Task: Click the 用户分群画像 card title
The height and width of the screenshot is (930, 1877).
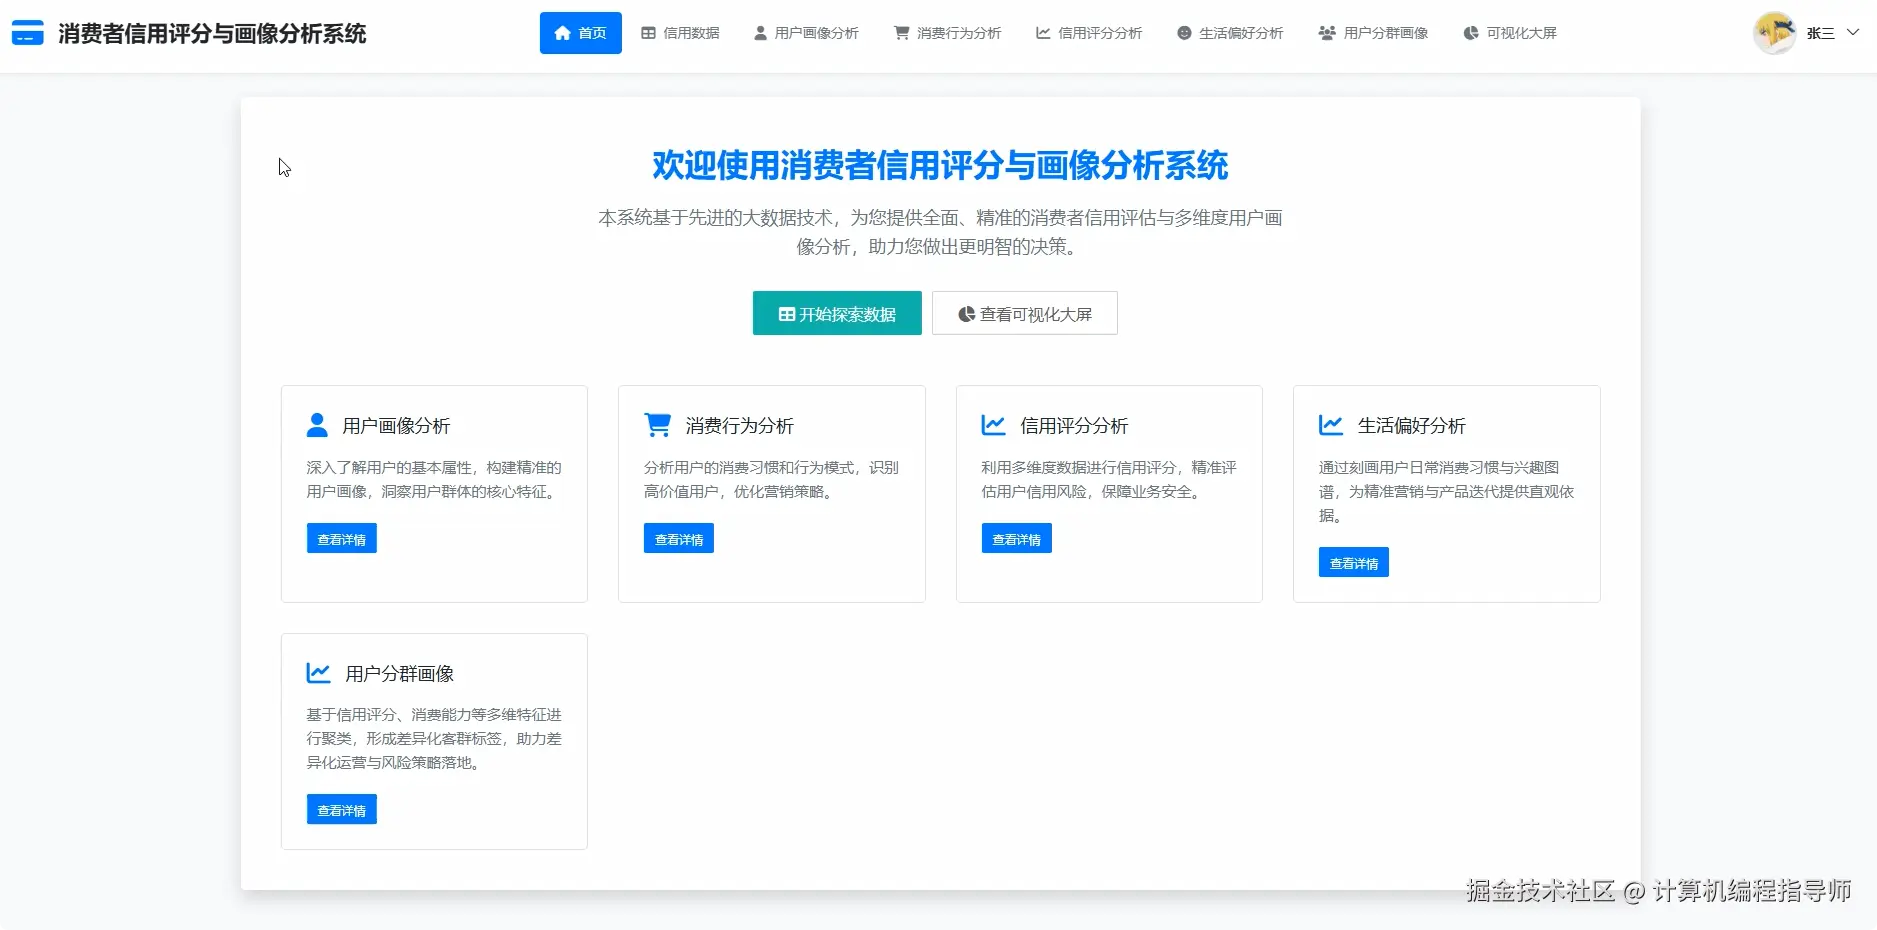Action: coord(400,673)
